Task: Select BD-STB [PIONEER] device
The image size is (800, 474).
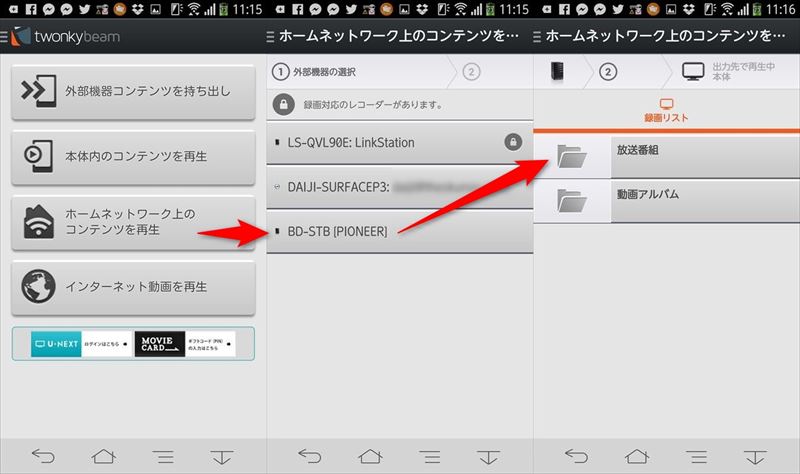Action: point(399,232)
